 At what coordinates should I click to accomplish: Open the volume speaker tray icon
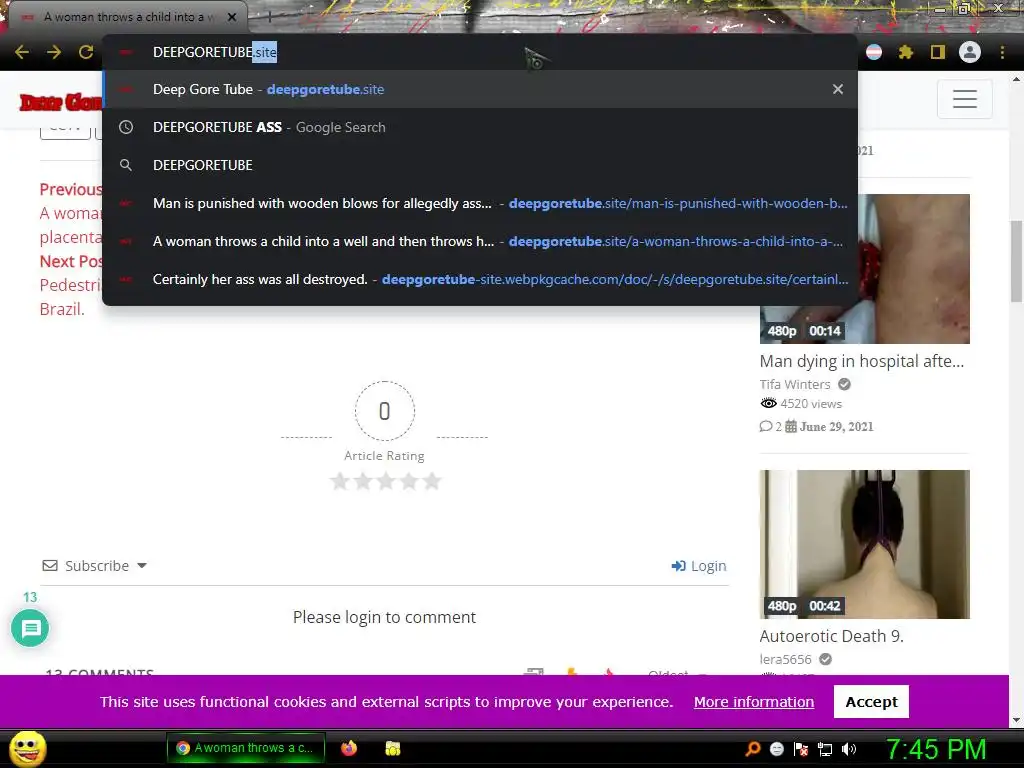(x=849, y=749)
